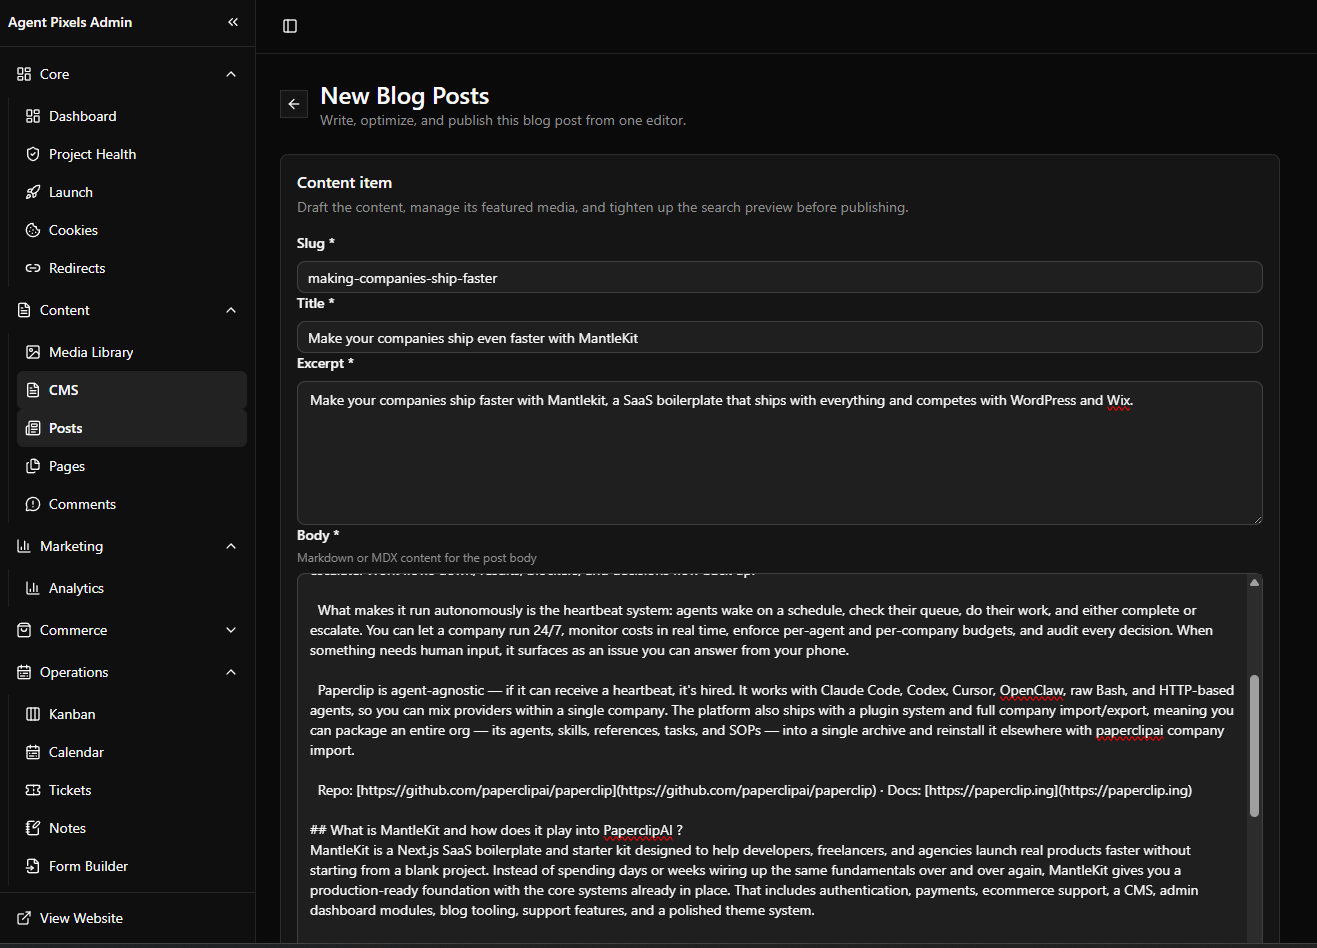
Task: Click the Posts newspaper icon
Action: pyautogui.click(x=33, y=428)
